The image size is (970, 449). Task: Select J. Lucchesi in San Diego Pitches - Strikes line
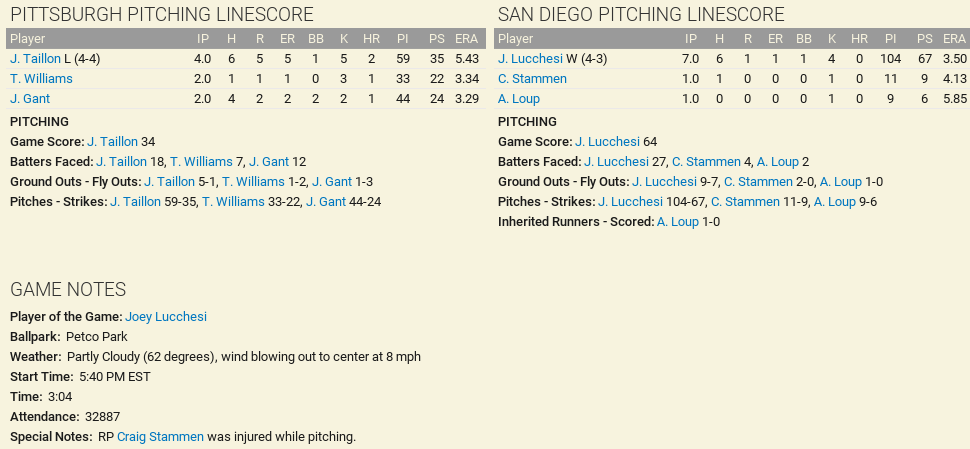click(x=630, y=202)
